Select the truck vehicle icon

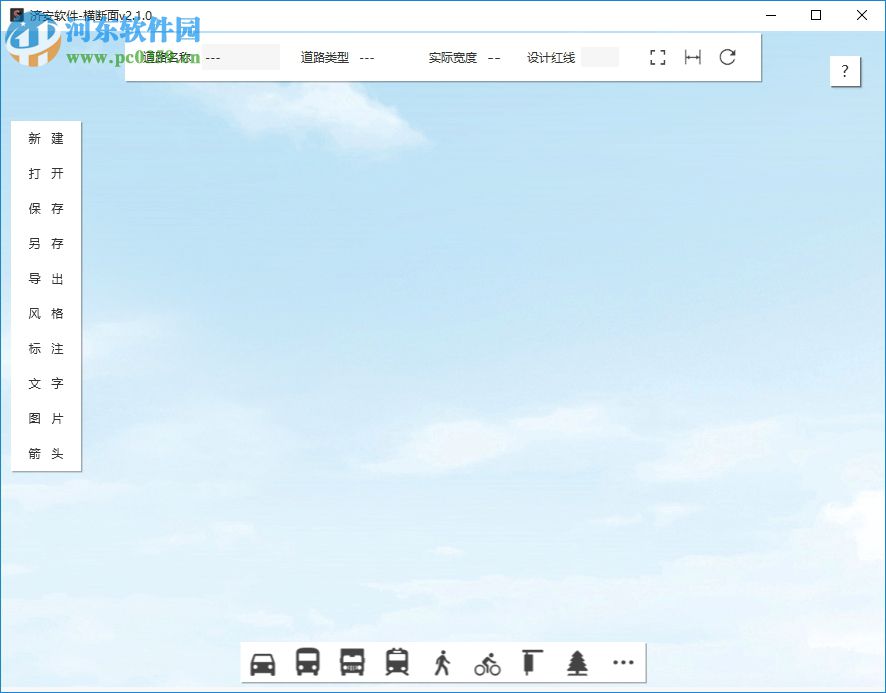tap(352, 662)
